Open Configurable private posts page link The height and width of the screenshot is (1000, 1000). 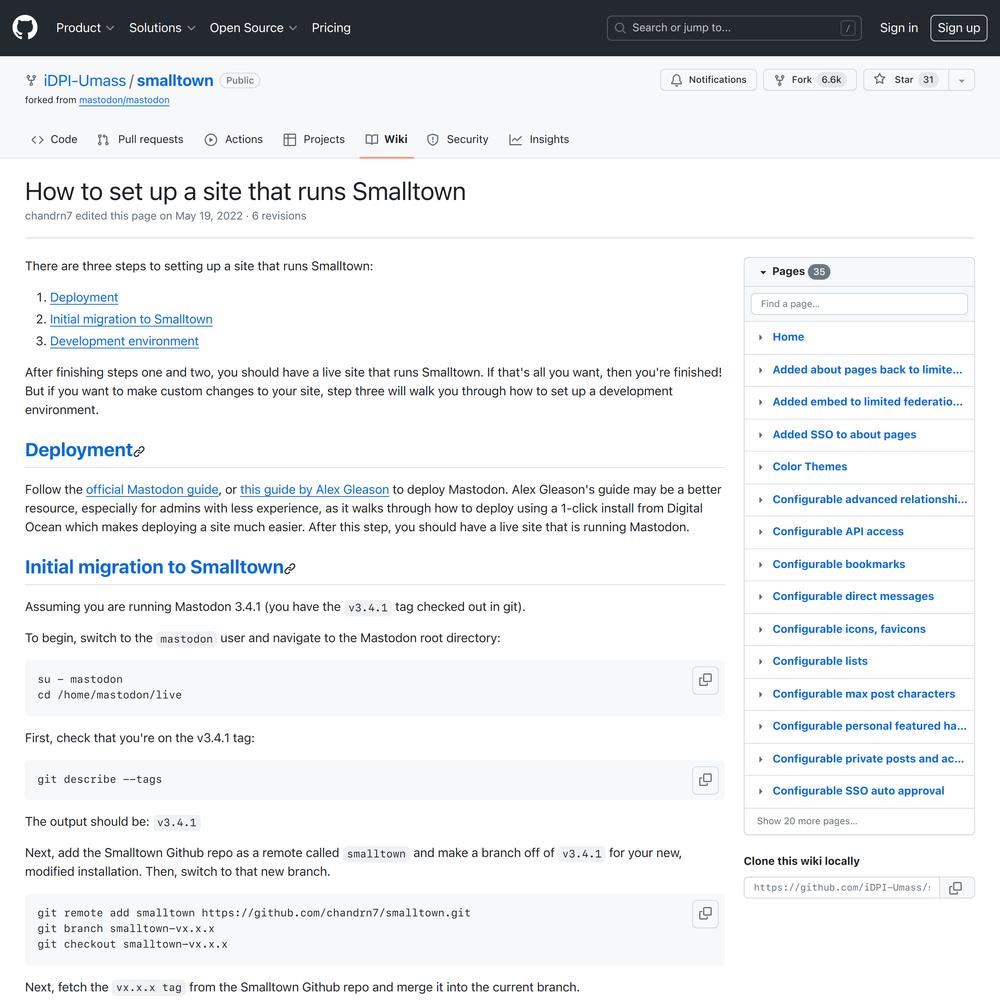click(868, 759)
